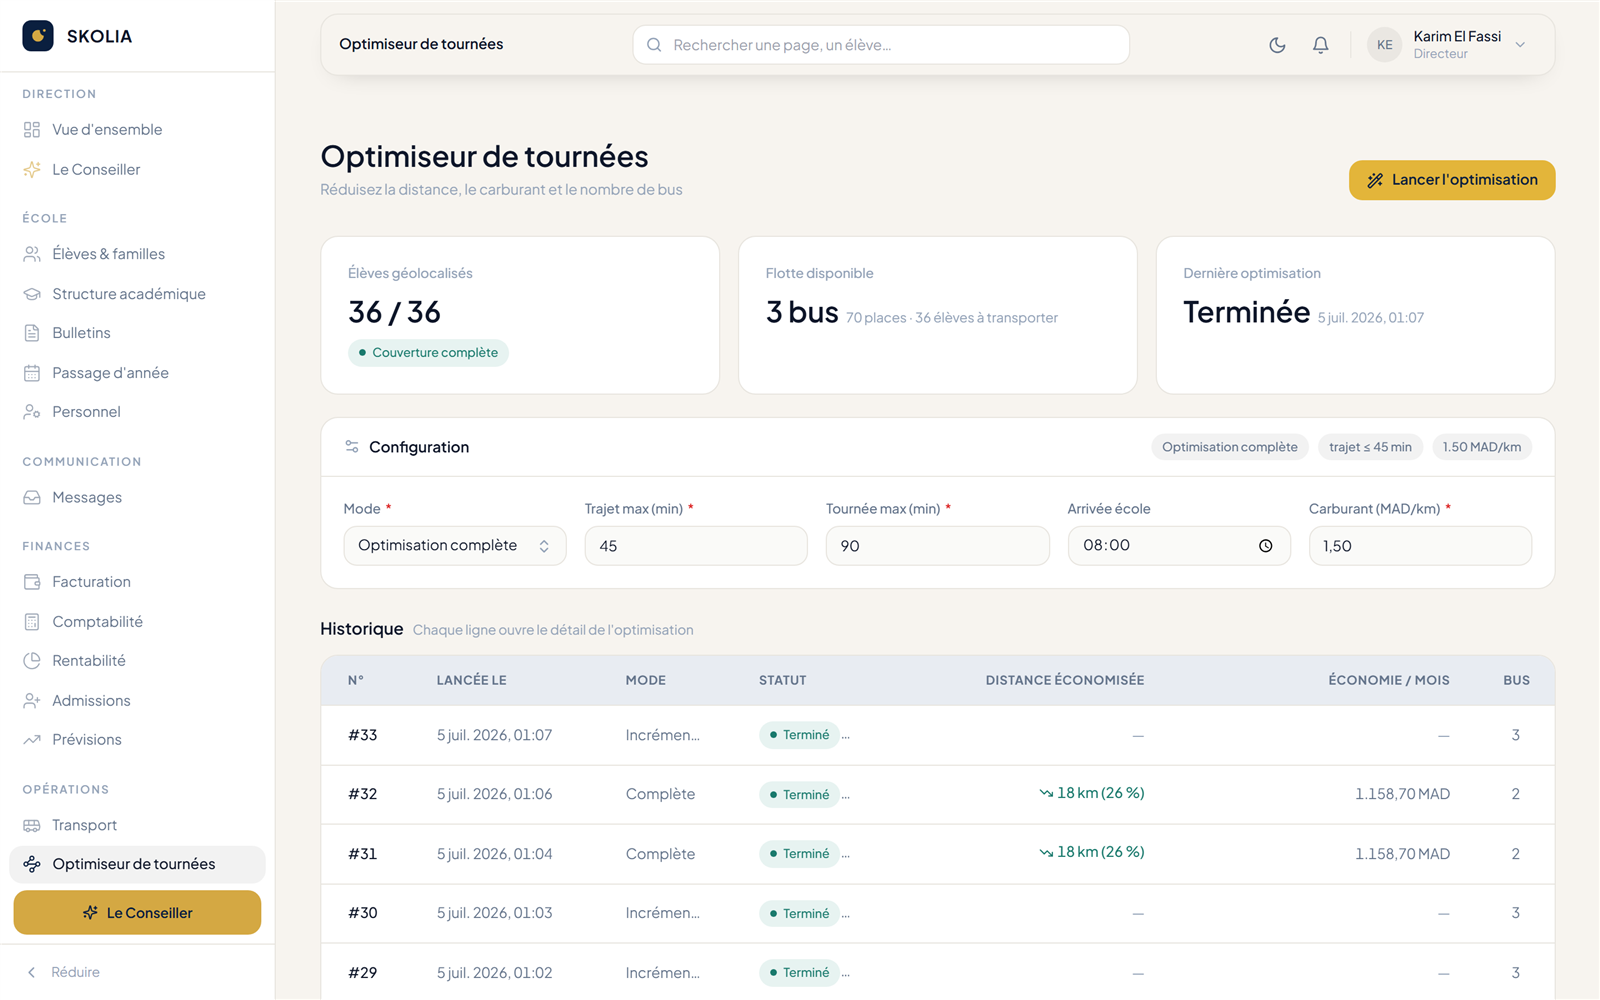Click the Facturation icon
Screen dimensions: 1600x1000
point(32,582)
